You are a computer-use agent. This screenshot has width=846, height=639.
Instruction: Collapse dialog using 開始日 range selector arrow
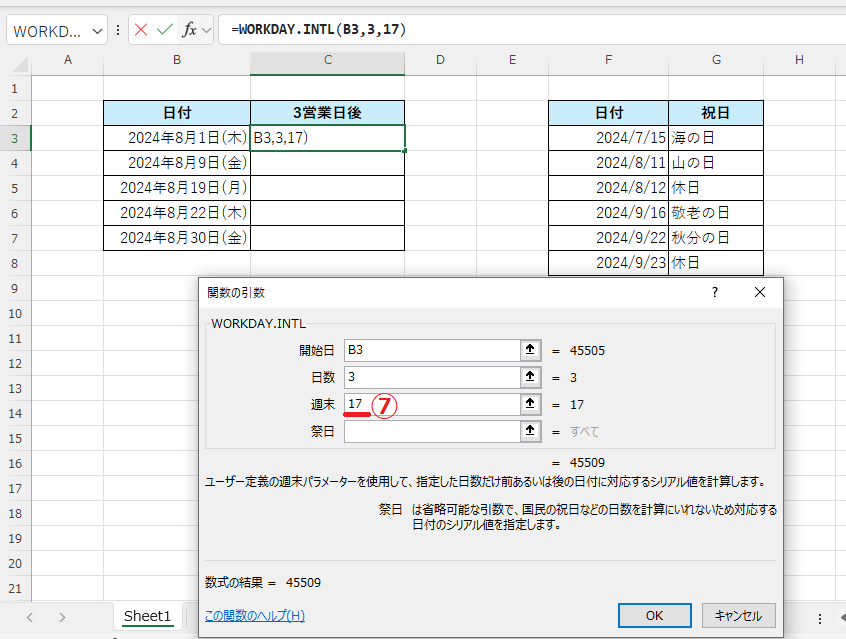[x=530, y=350]
